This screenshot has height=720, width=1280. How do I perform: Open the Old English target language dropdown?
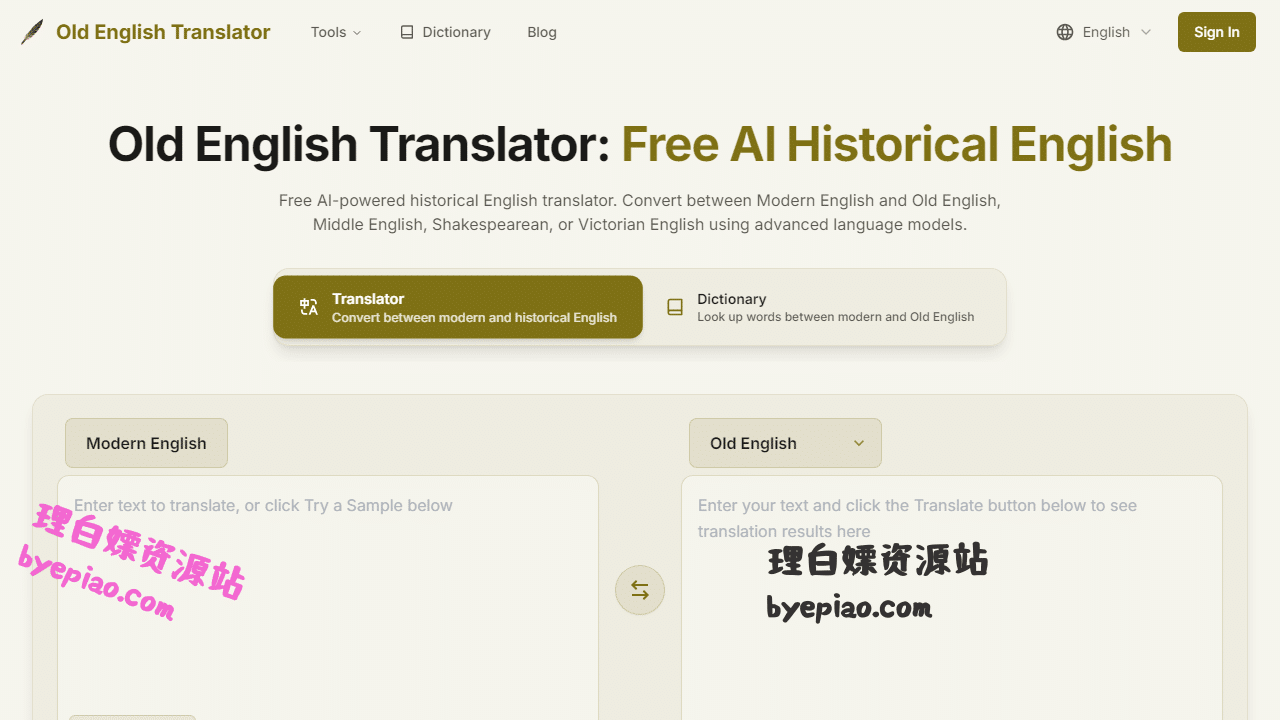[785, 443]
